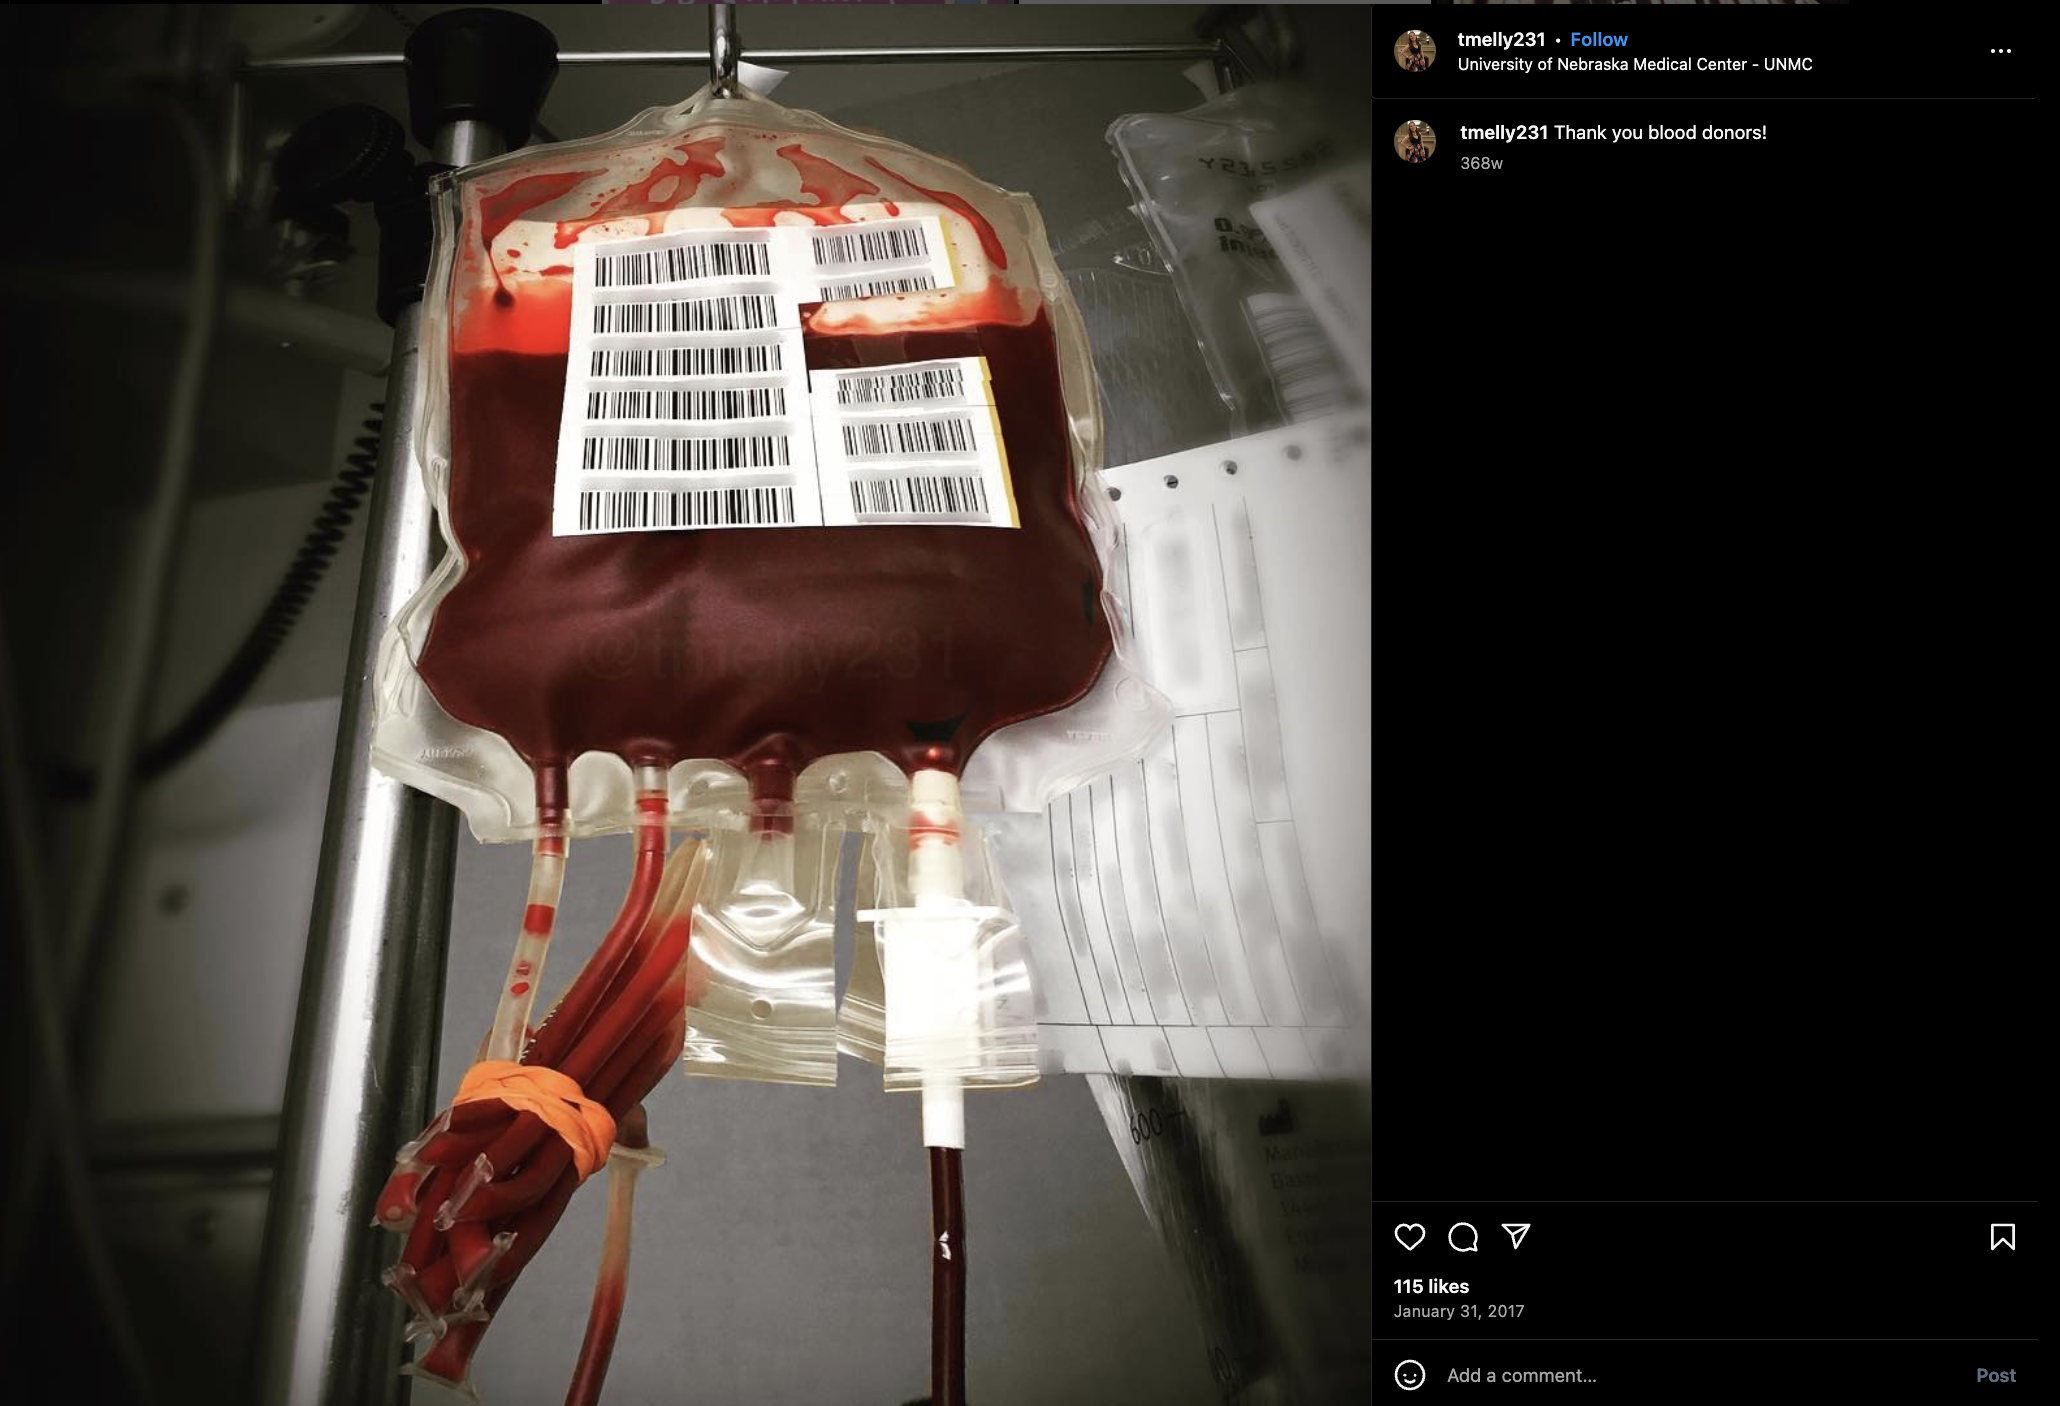Click the blood bag photo
The height and width of the screenshot is (1406, 2060).
(685, 705)
